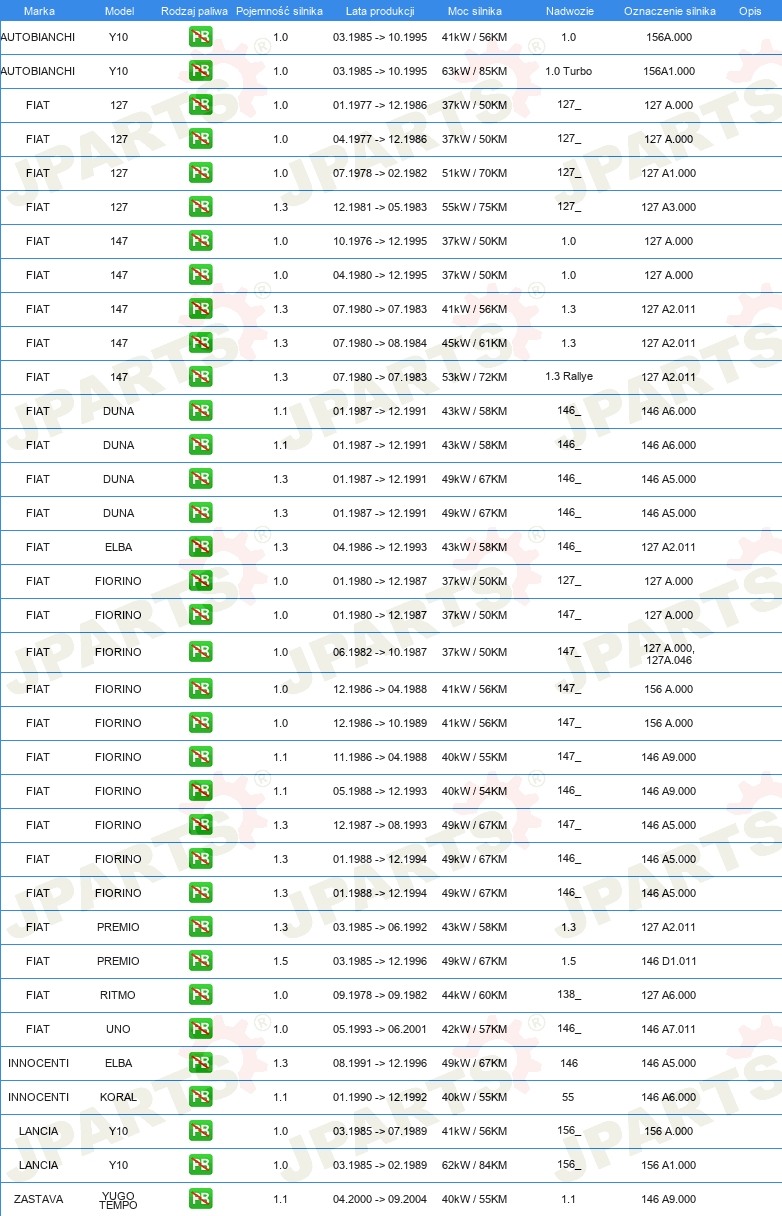This screenshot has height=1216, width=782.
Task: Click fuel icon in Fiat 127 75KM row
Action: point(200,207)
